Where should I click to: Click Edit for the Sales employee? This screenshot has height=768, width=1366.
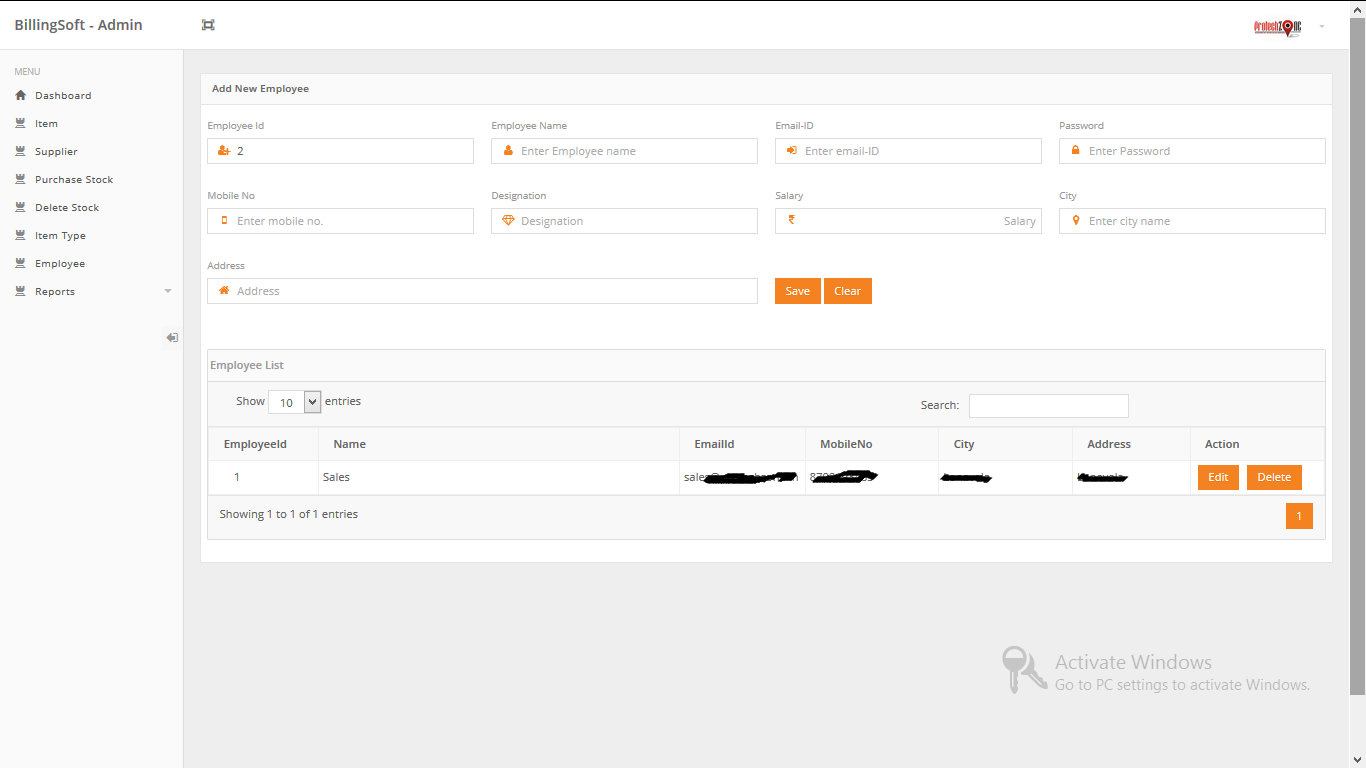click(x=1218, y=477)
